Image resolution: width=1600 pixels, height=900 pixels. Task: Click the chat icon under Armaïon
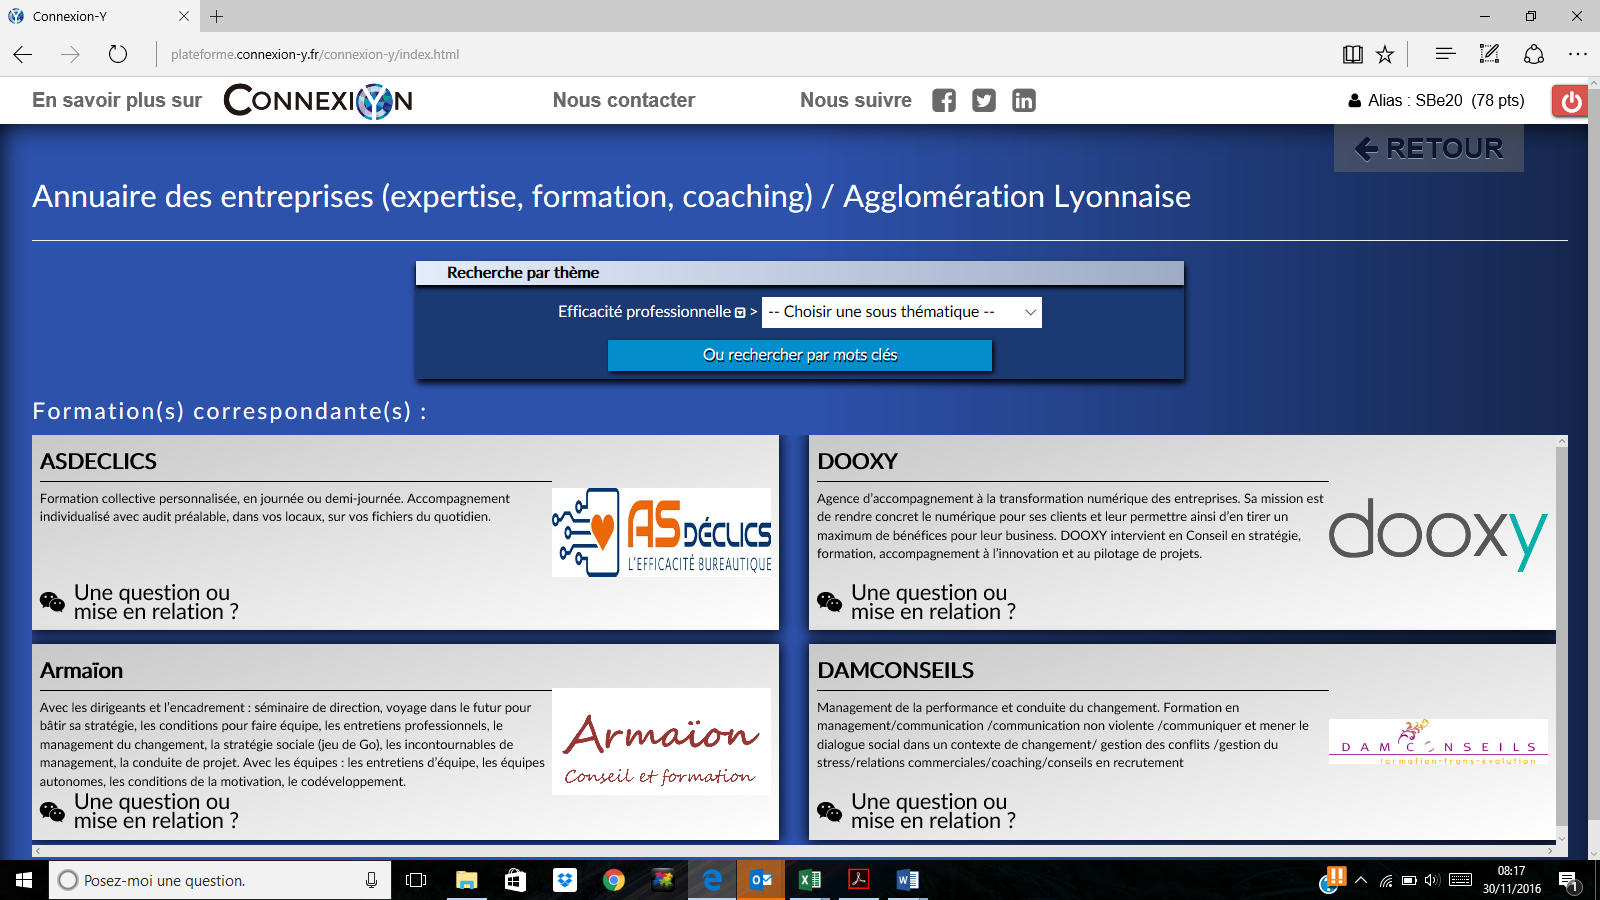(x=52, y=811)
